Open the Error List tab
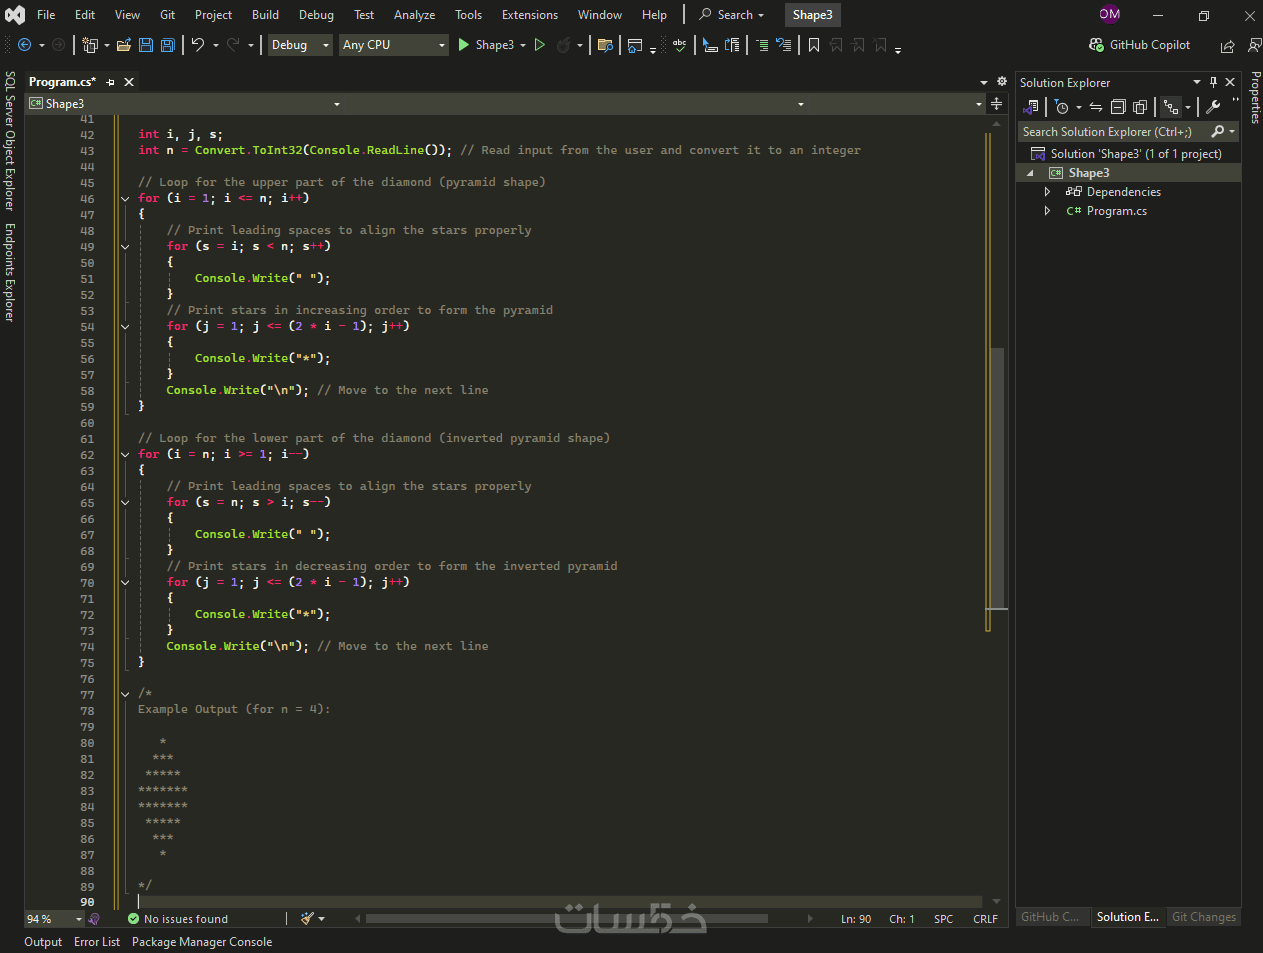 coord(97,942)
